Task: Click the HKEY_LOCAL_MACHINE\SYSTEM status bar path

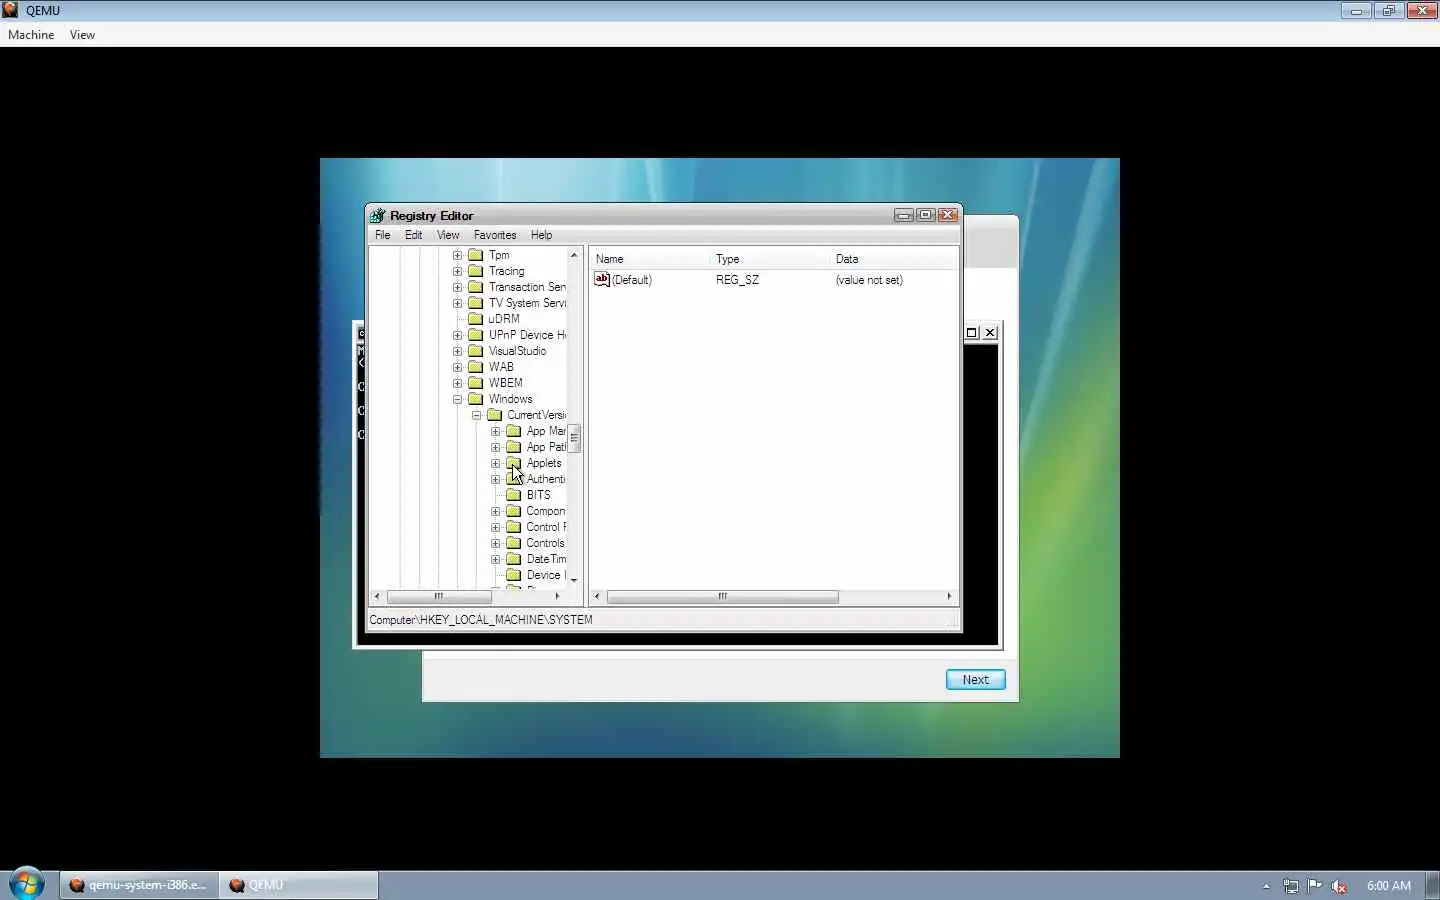Action: (x=481, y=620)
